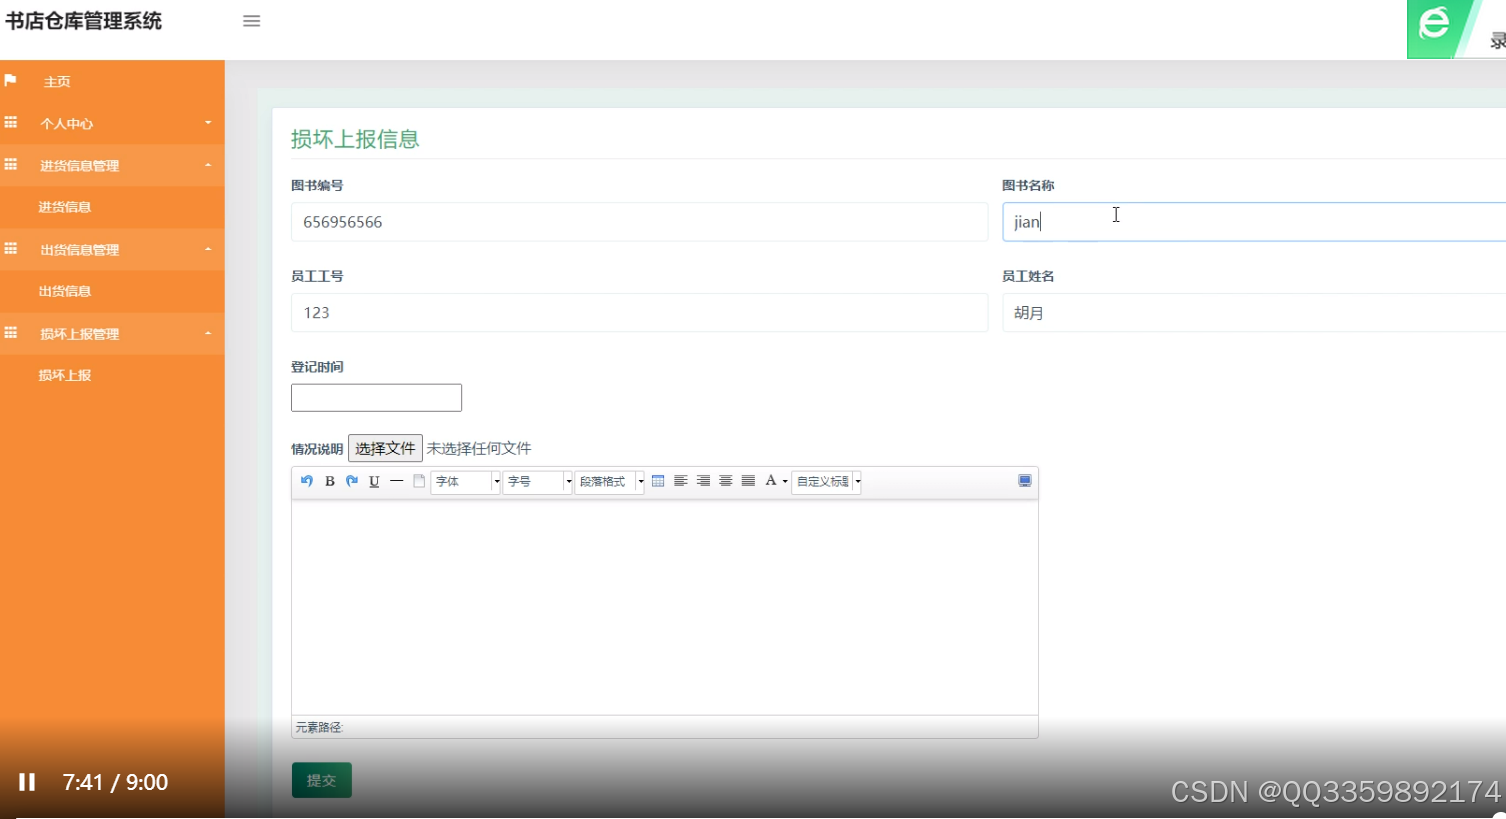Click the 图书名称 field containing jian
Viewport: 1506px width, 819px height.
click(x=1254, y=222)
